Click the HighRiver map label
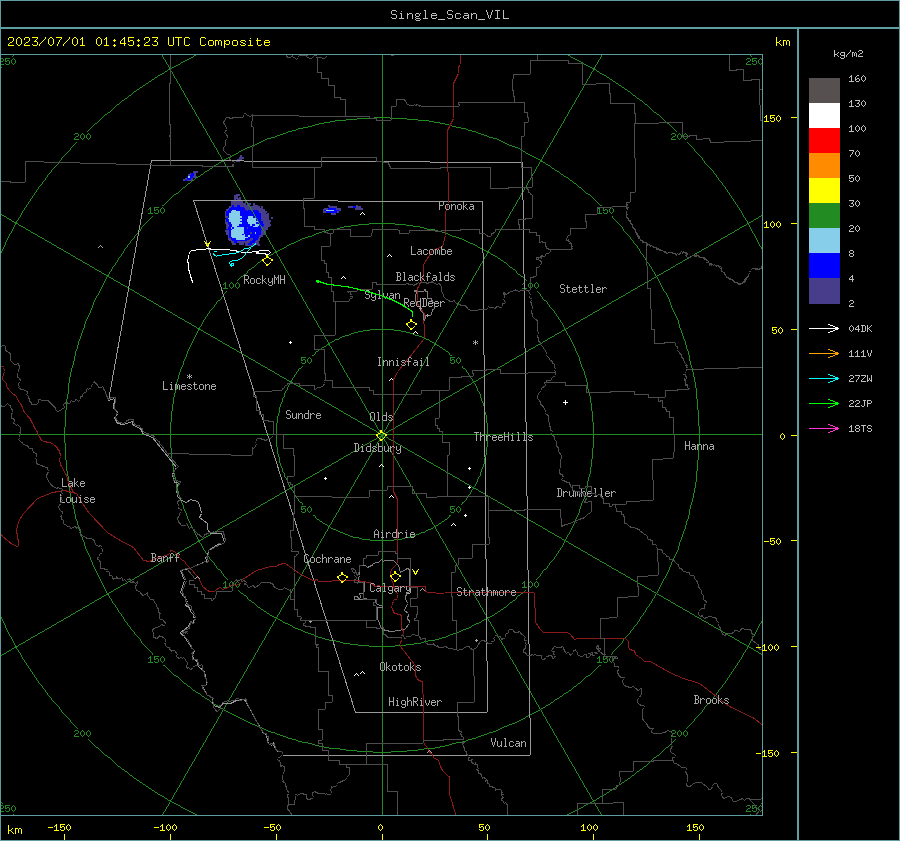This screenshot has width=900, height=841. coord(414,702)
